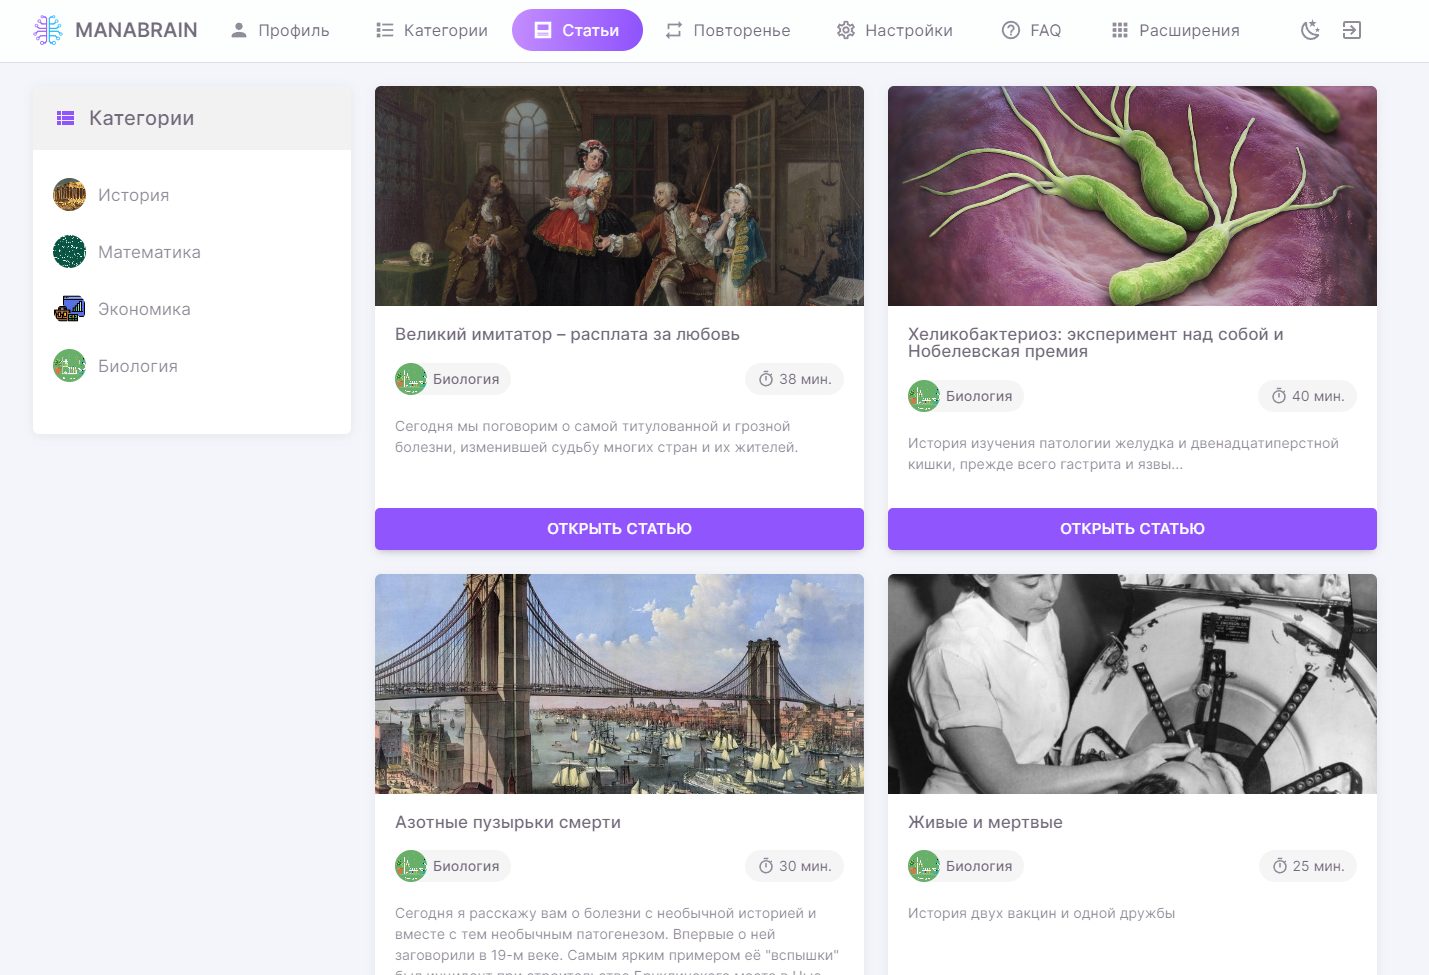Open Настройки from top navigation
The height and width of the screenshot is (975, 1429).
tap(895, 30)
